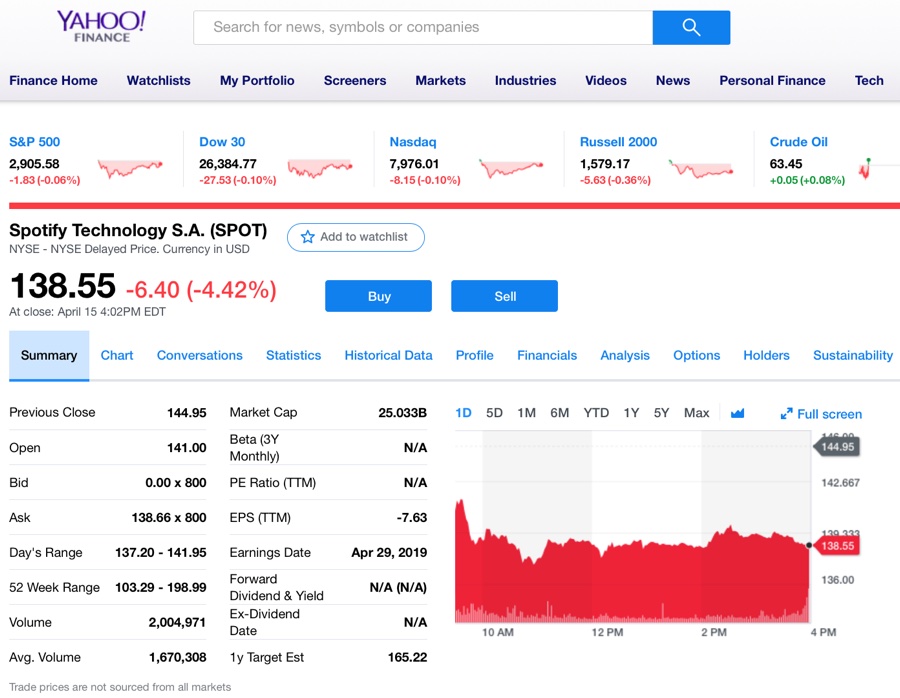Viewport: 900px width, 698px height.
Task: Click the Previous Close value 144.95
Action: 187,413
